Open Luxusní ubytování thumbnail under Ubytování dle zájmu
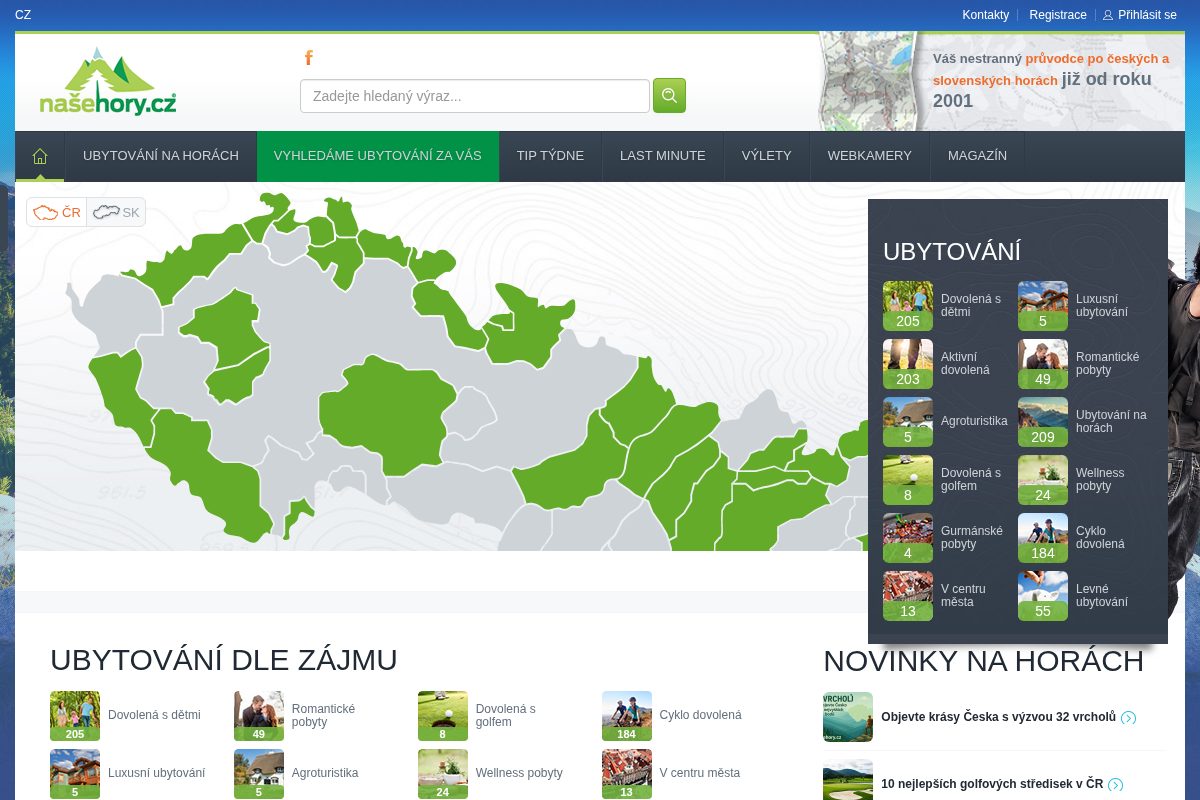 [x=75, y=774]
